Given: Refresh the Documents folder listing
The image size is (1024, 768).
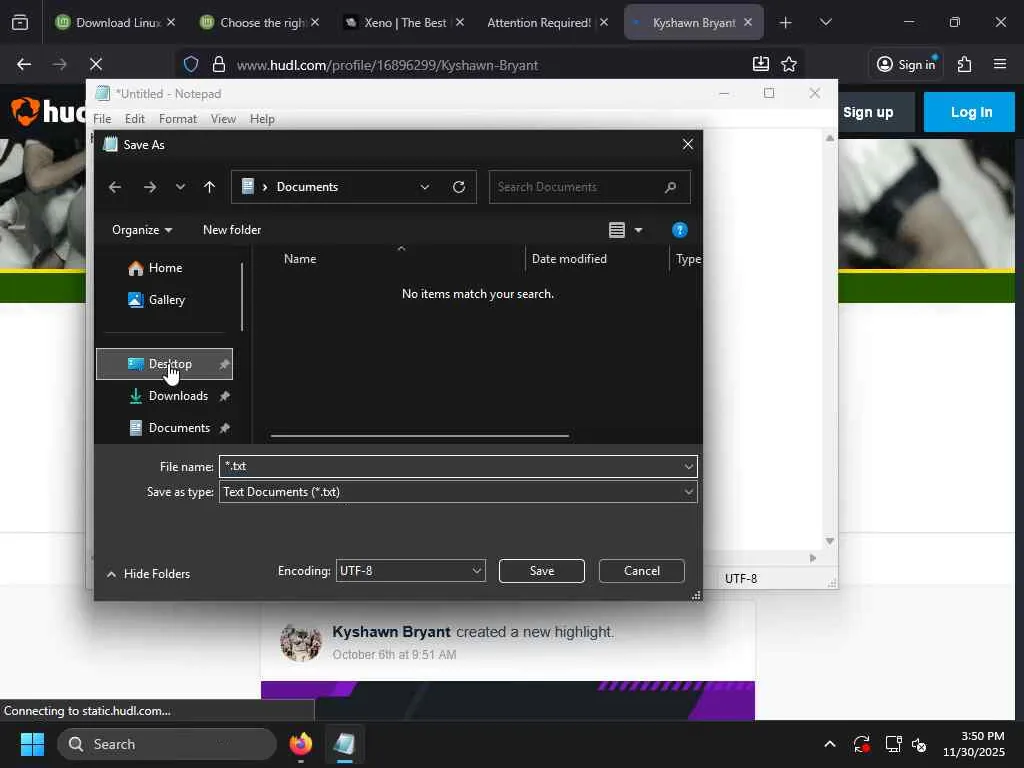Looking at the screenshot, I should pos(459,187).
